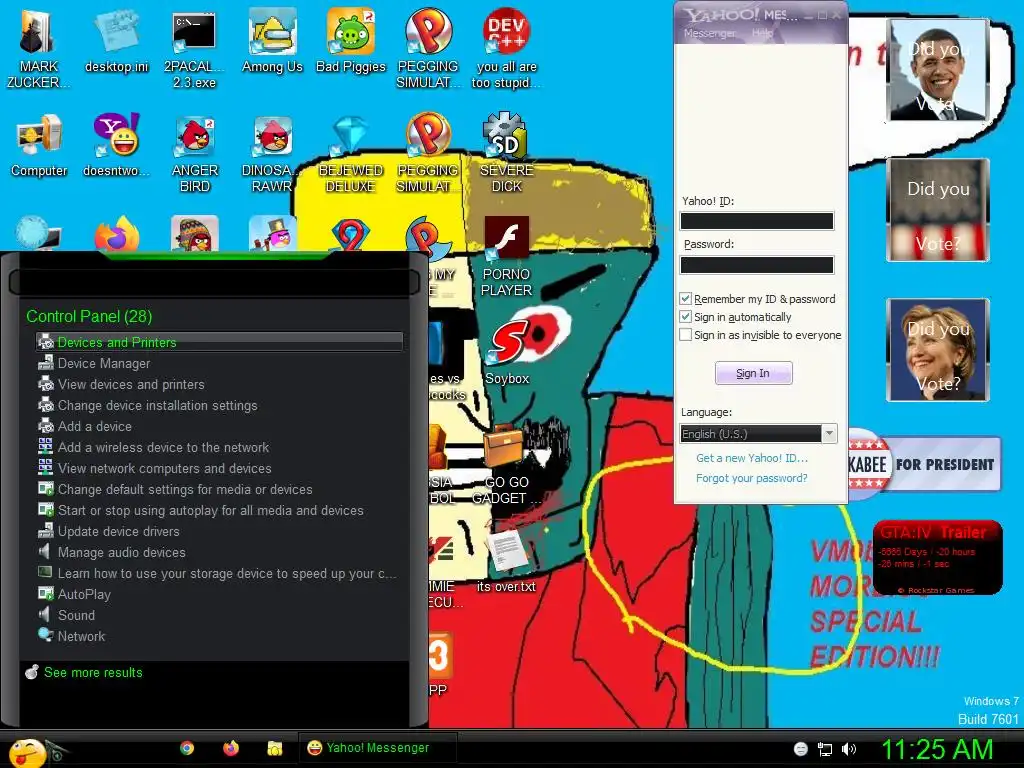
Task: Open the file explorer taskbar icon
Action: (x=274, y=748)
